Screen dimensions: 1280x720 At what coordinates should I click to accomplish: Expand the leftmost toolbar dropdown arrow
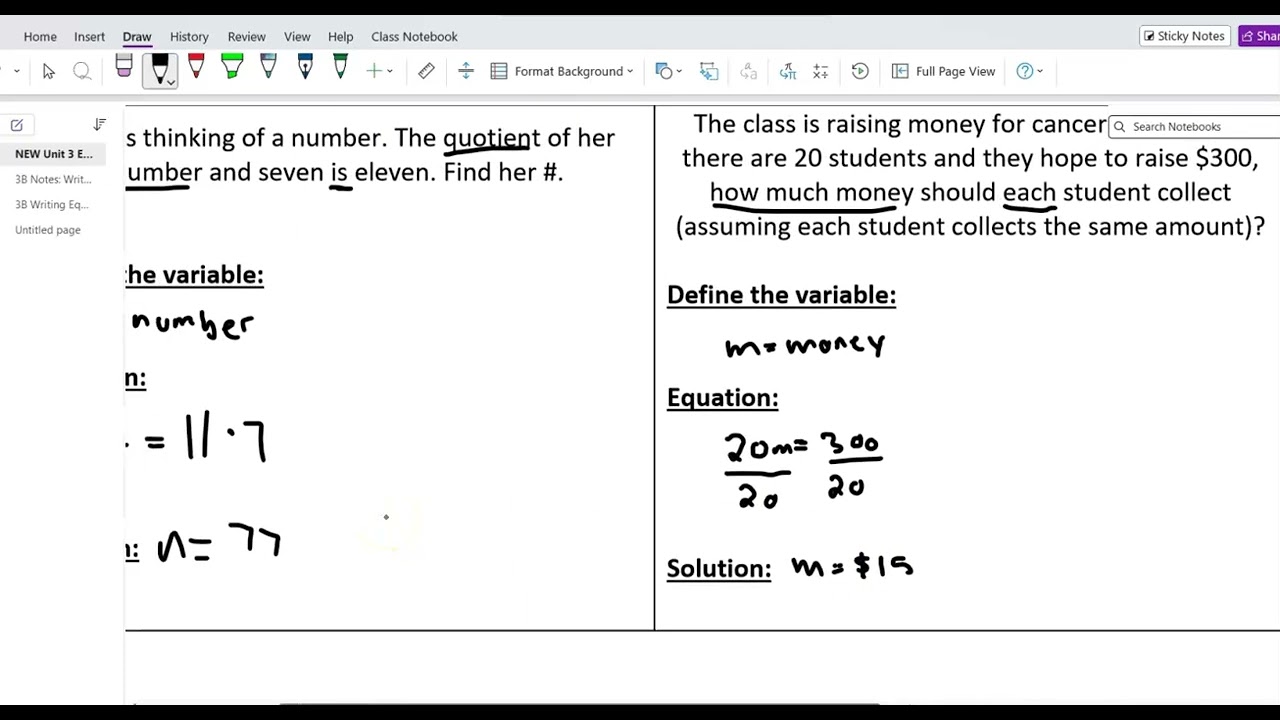[16, 71]
